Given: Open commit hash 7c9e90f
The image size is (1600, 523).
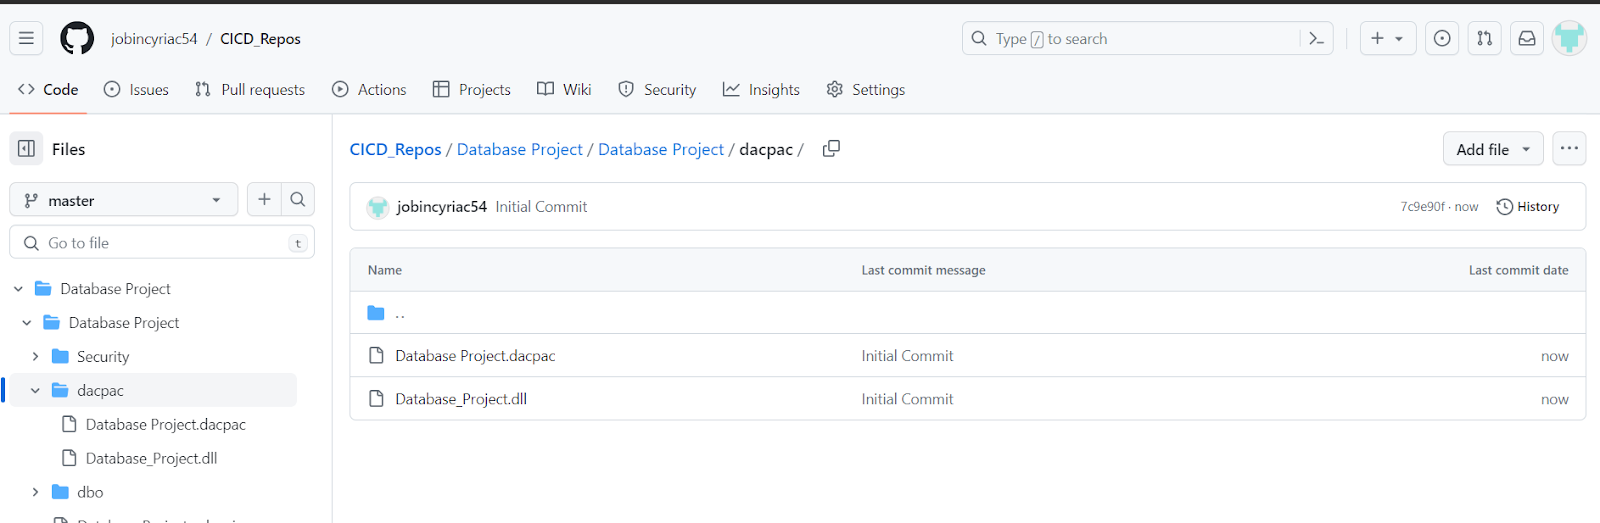Looking at the screenshot, I should click(1422, 207).
